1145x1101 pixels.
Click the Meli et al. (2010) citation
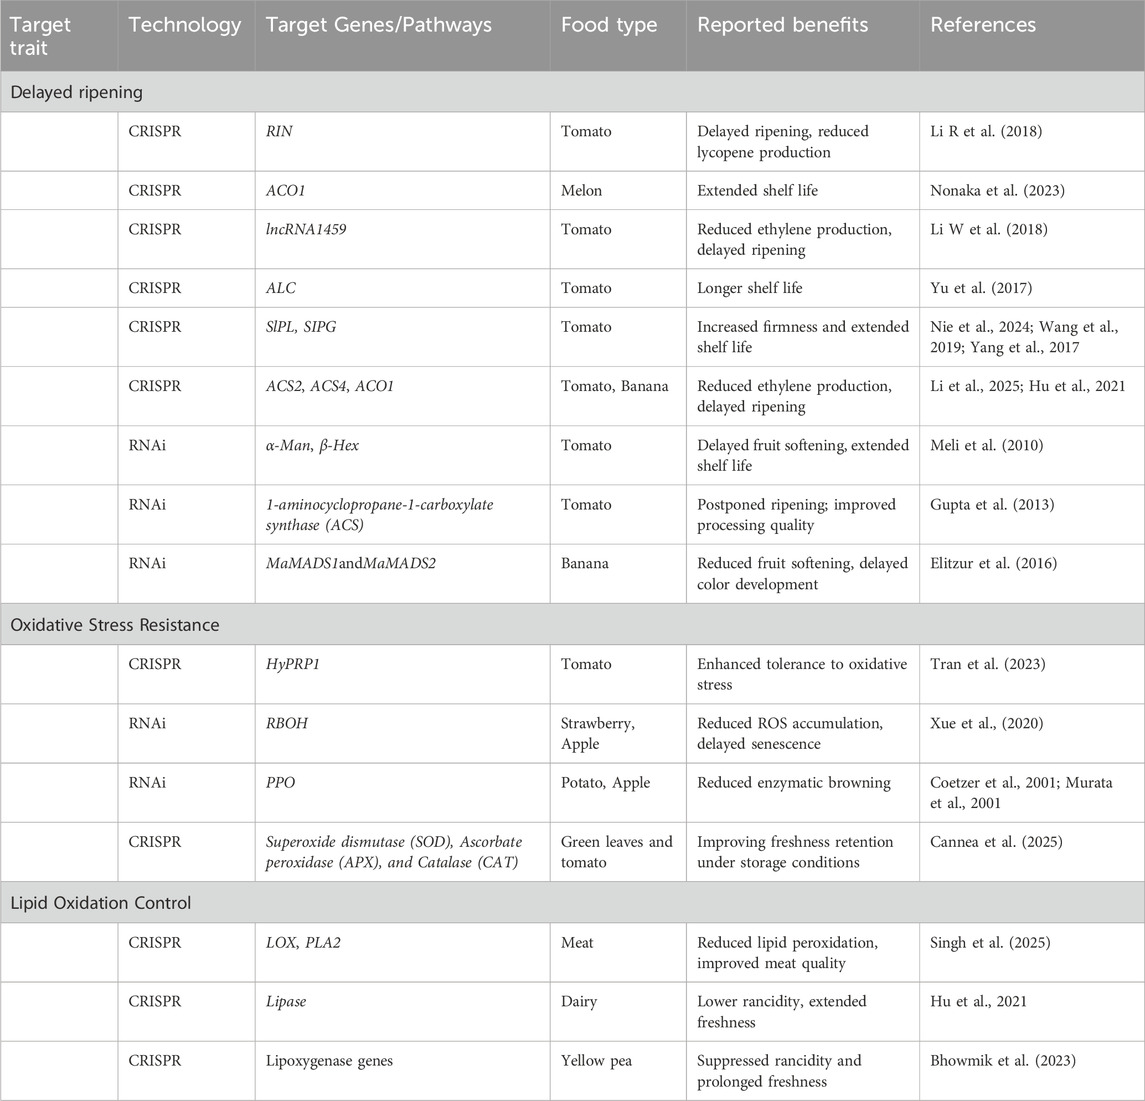pyautogui.click(x=986, y=445)
